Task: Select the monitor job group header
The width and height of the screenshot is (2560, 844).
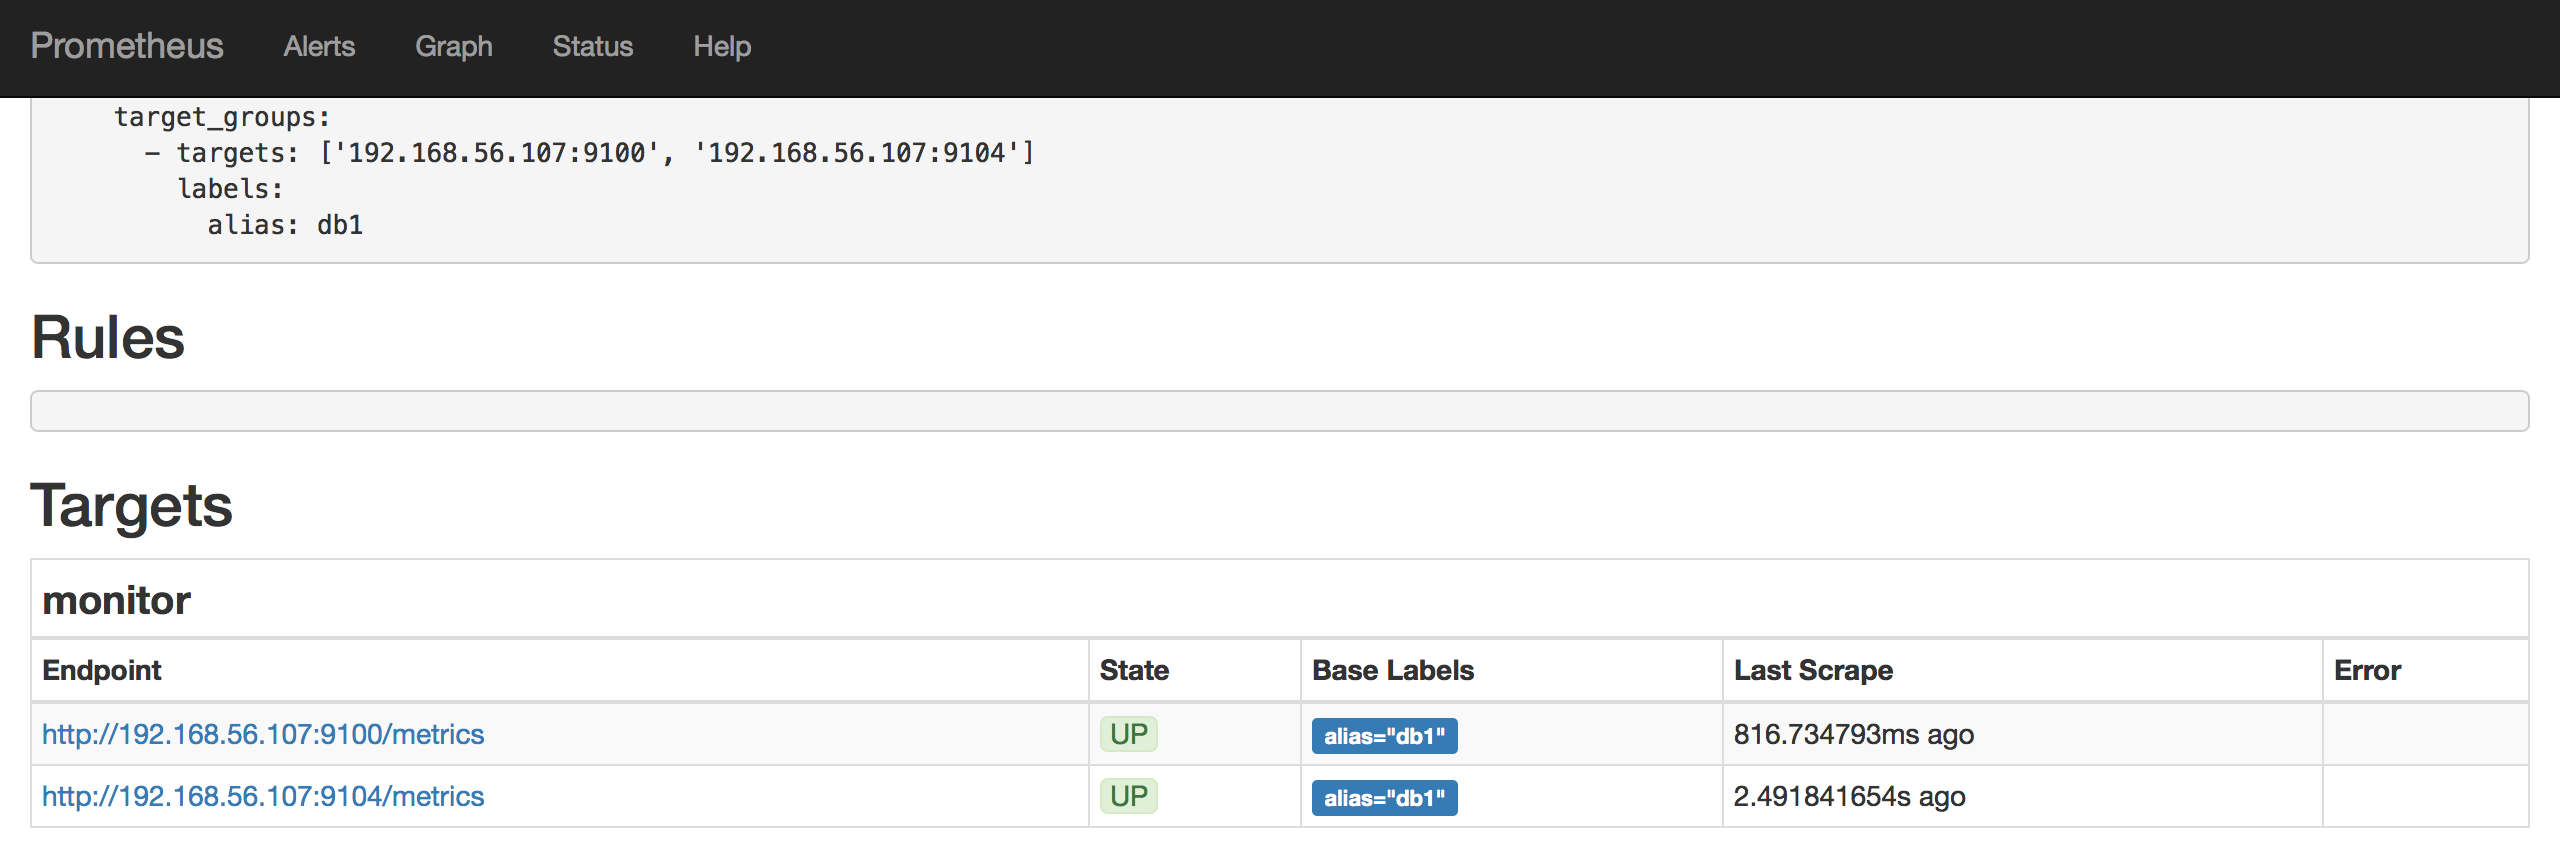Action: (x=116, y=600)
